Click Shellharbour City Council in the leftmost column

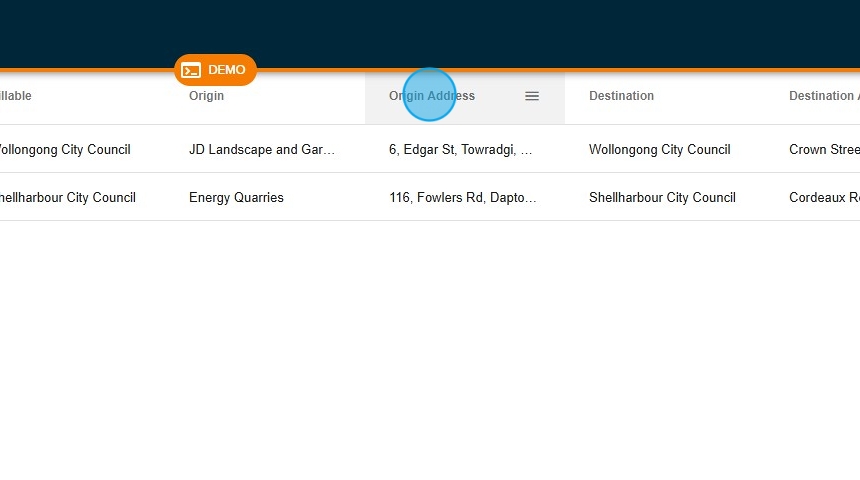pyautogui.click(x=66, y=198)
